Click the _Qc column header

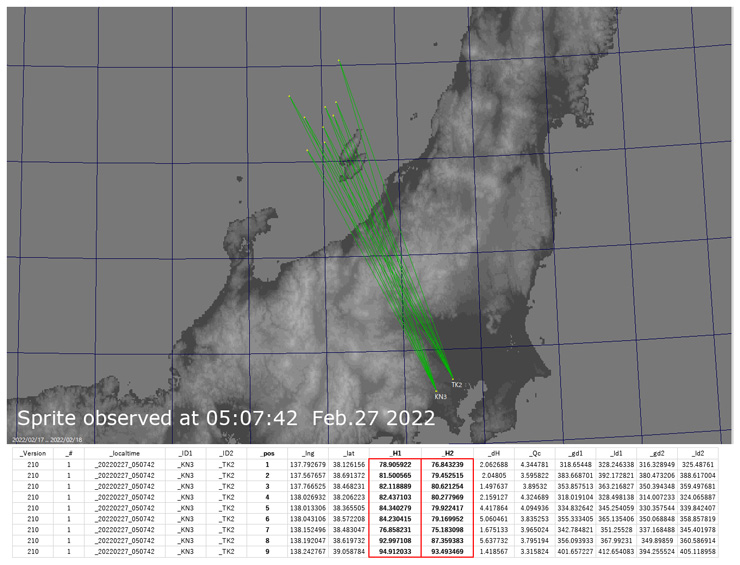535,454
